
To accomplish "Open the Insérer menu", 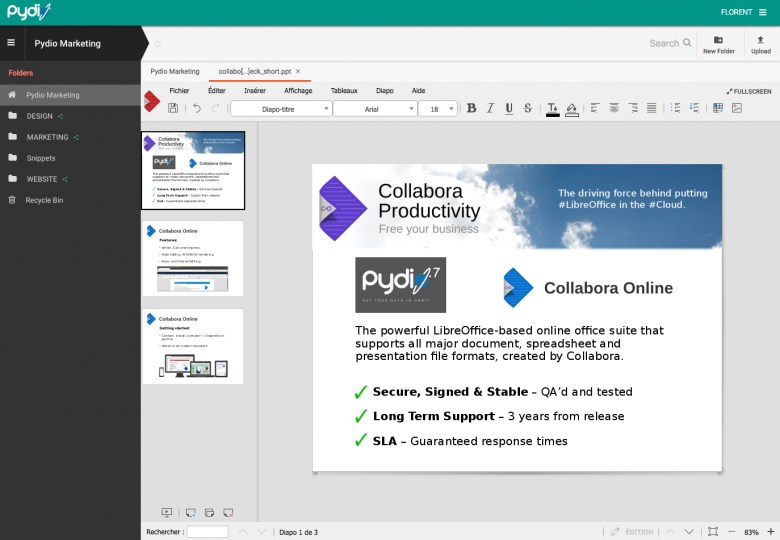I will pos(255,90).
